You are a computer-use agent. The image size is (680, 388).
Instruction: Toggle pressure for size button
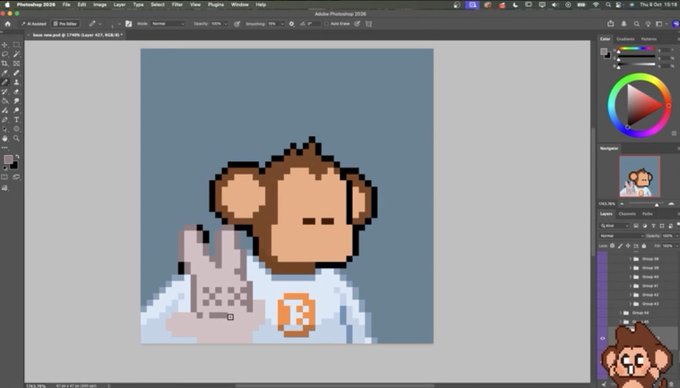pyautogui.click(x=357, y=24)
